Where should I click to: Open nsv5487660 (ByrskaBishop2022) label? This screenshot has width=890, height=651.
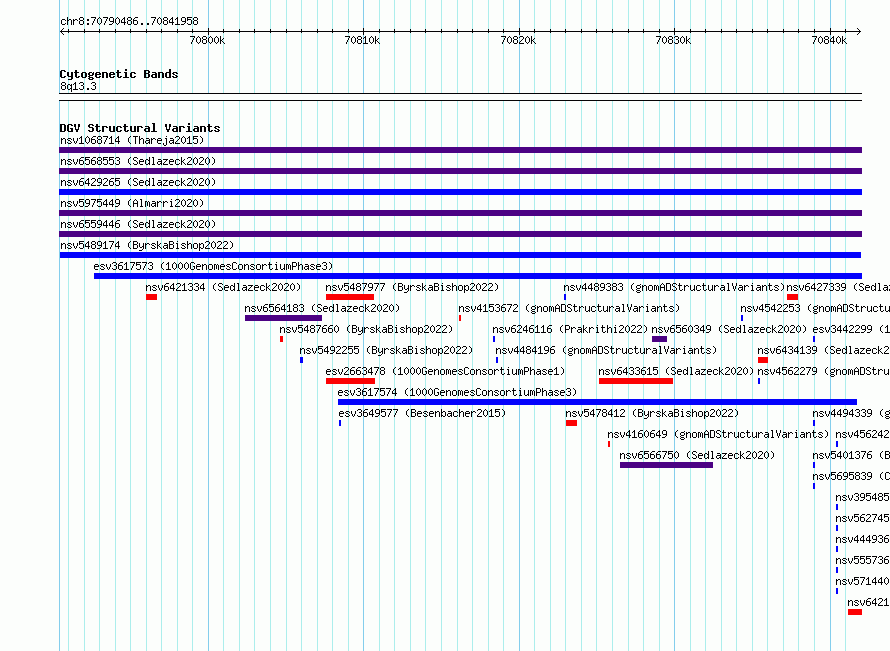point(366,329)
